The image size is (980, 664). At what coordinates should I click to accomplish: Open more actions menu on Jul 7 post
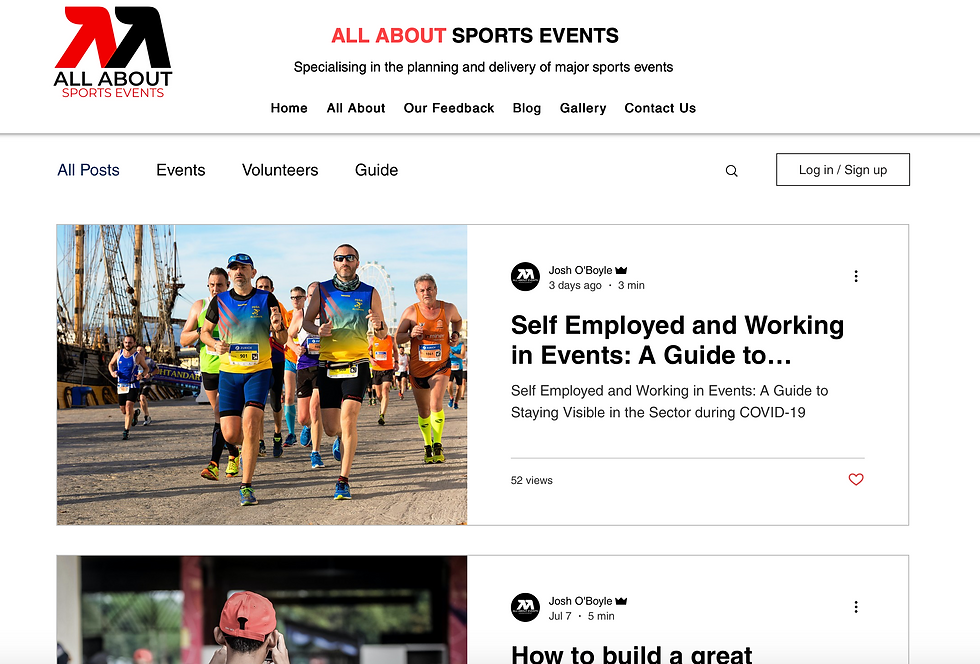click(x=856, y=607)
